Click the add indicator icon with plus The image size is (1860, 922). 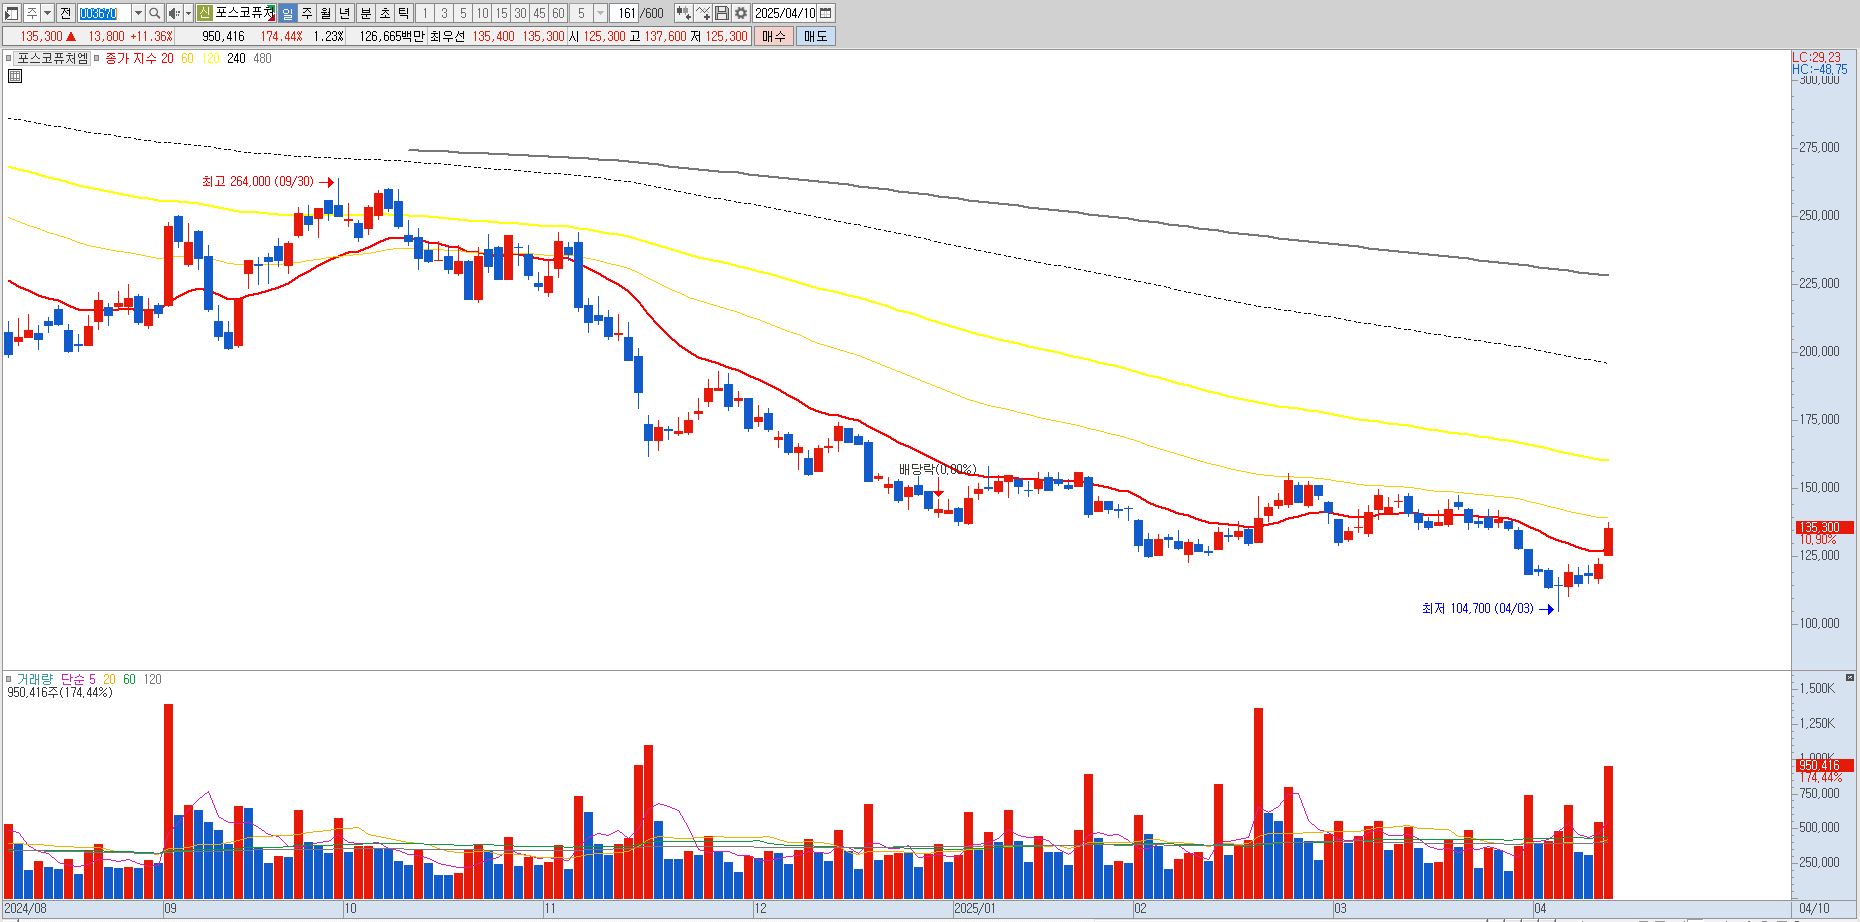tap(683, 13)
